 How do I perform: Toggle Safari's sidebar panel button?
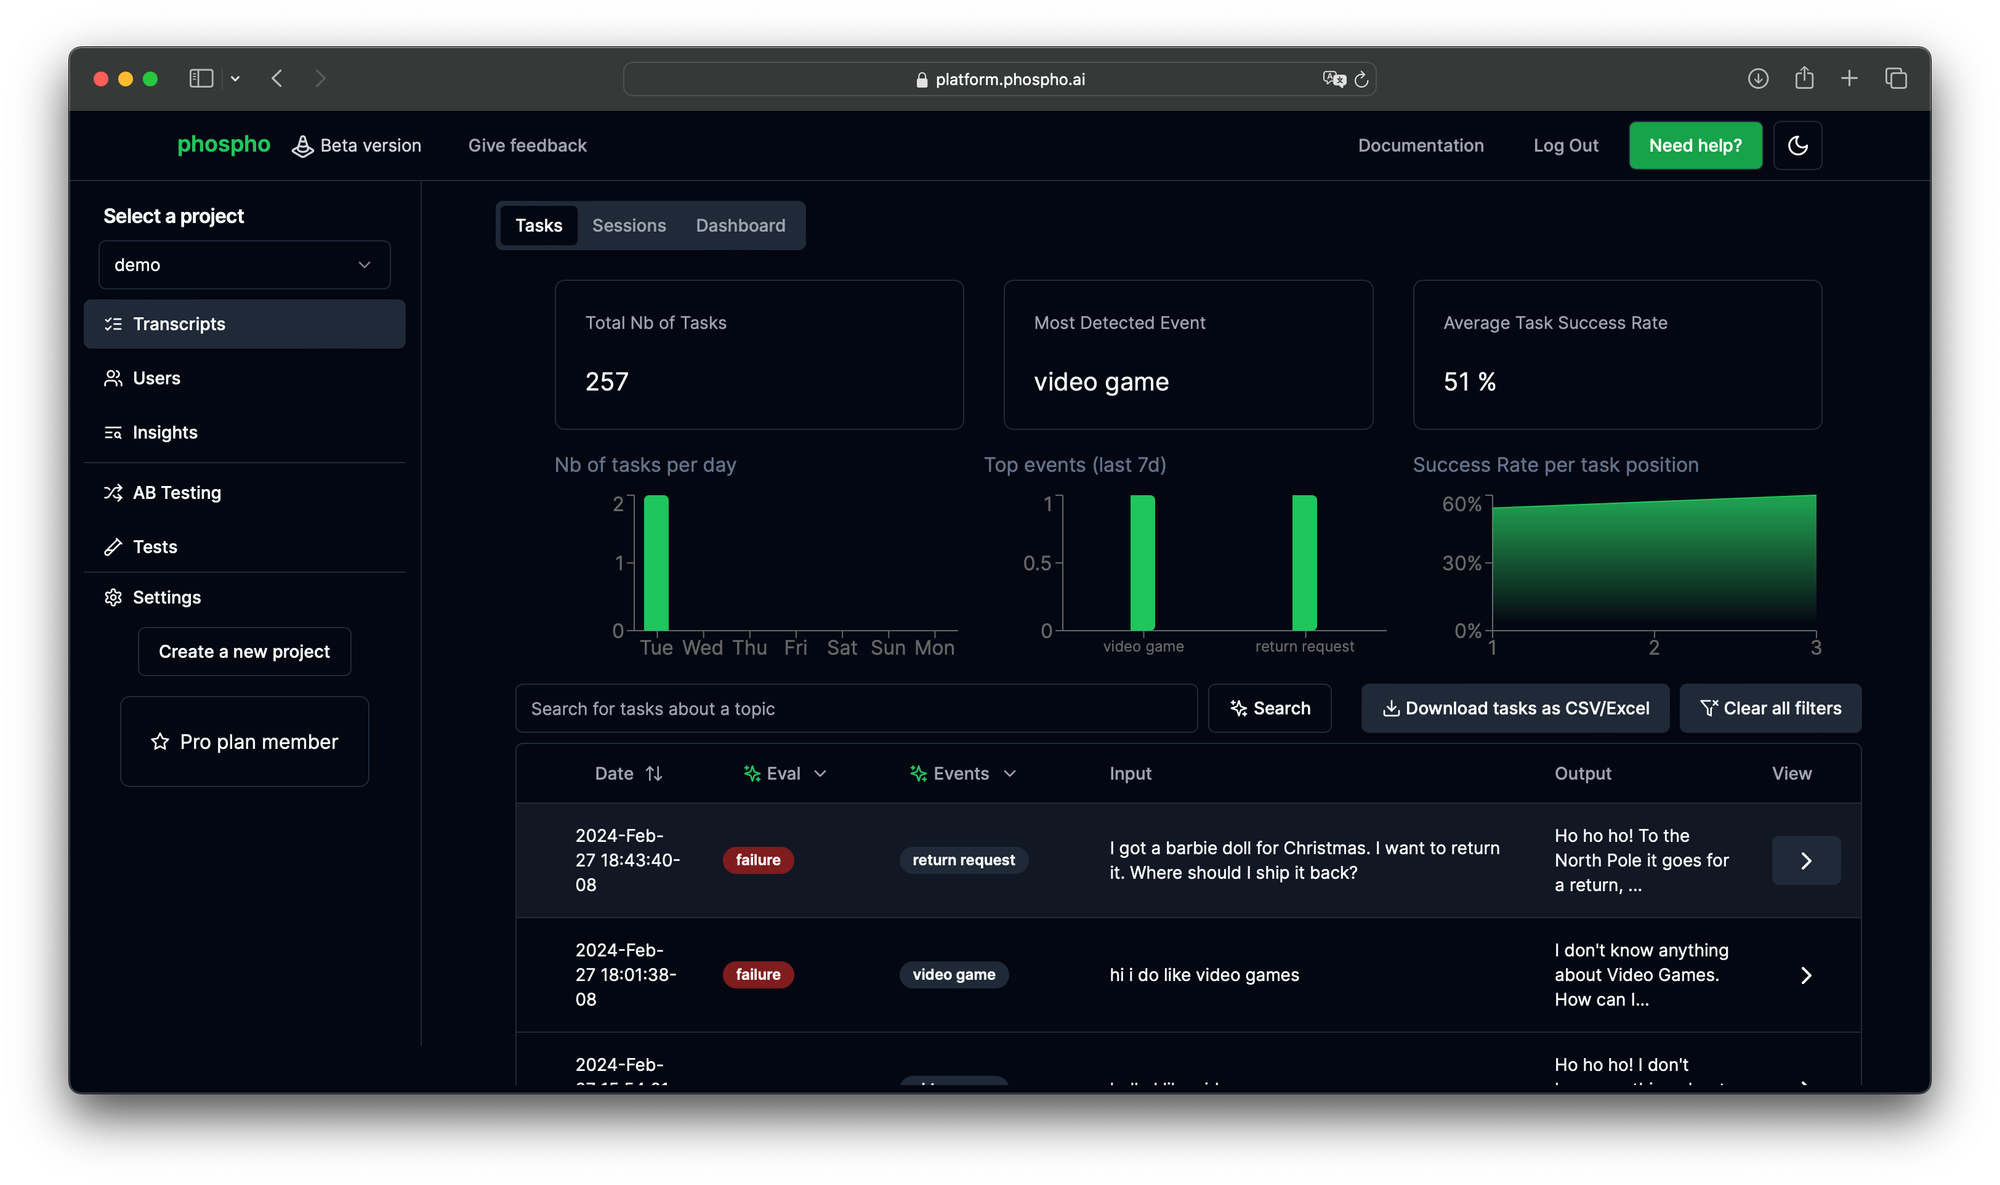(201, 78)
